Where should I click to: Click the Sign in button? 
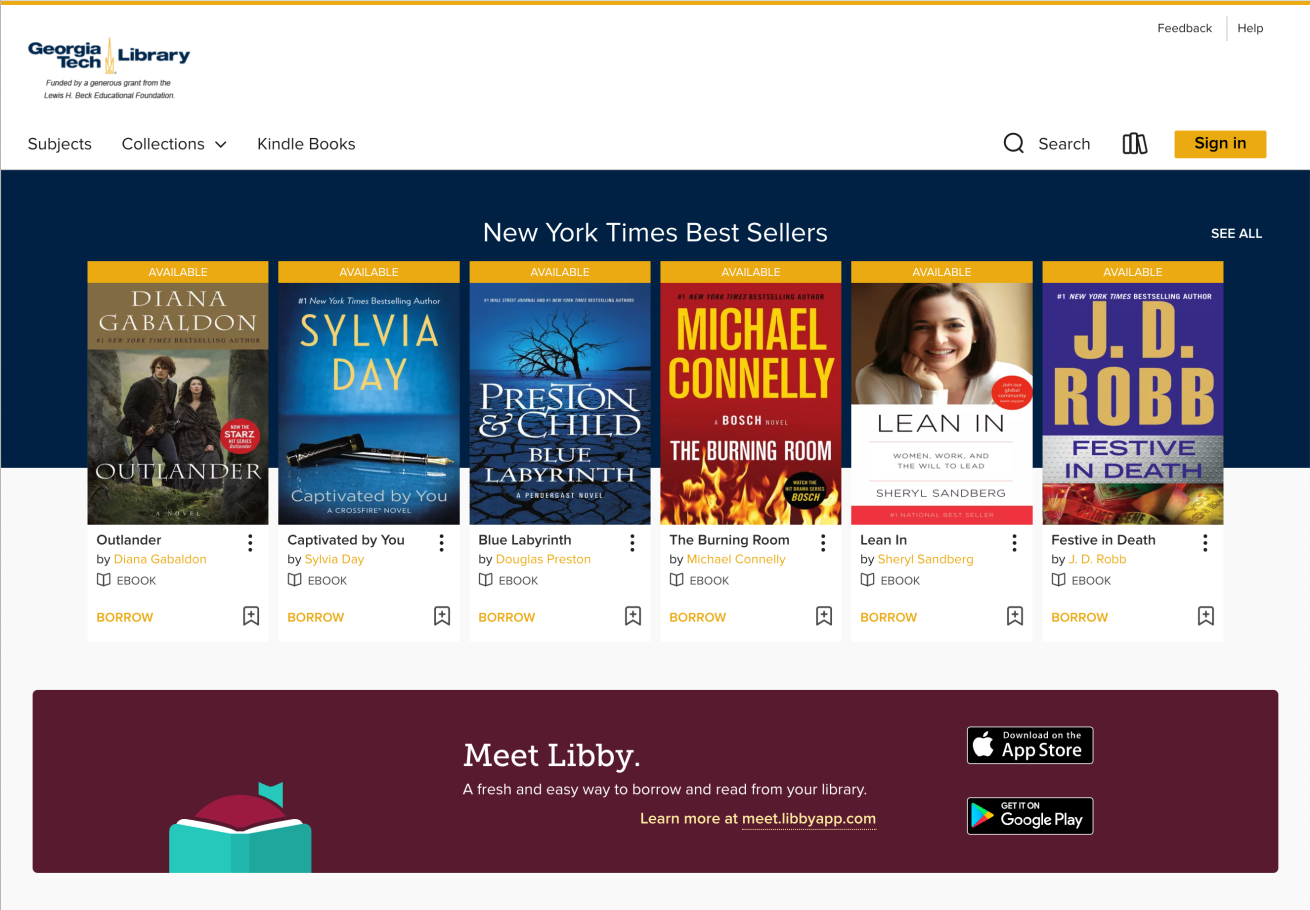1220,144
